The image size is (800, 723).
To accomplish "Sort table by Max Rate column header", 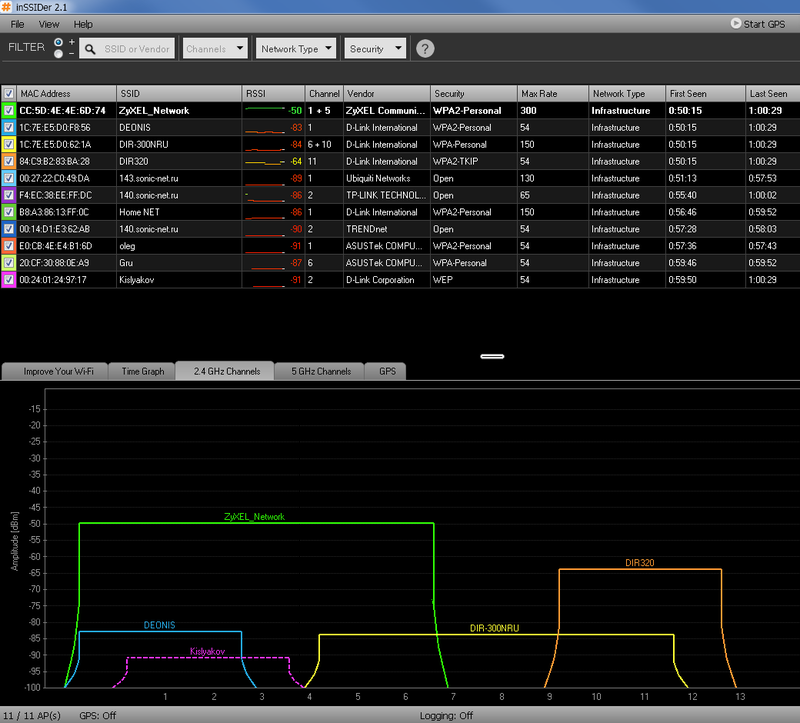I will click(x=553, y=93).
